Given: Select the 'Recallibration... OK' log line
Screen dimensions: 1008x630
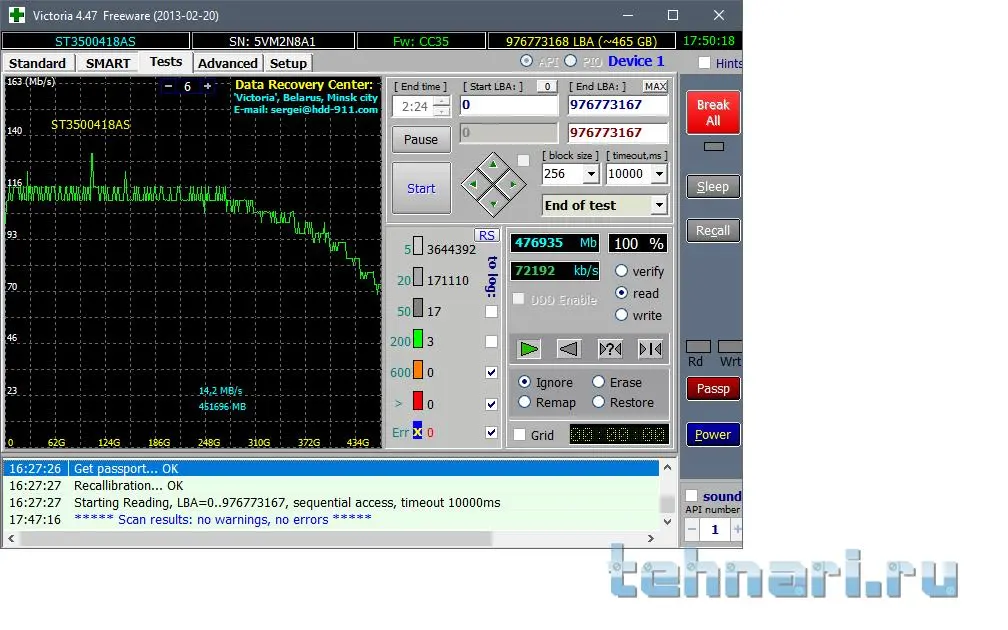Looking at the screenshot, I should 331,485.
